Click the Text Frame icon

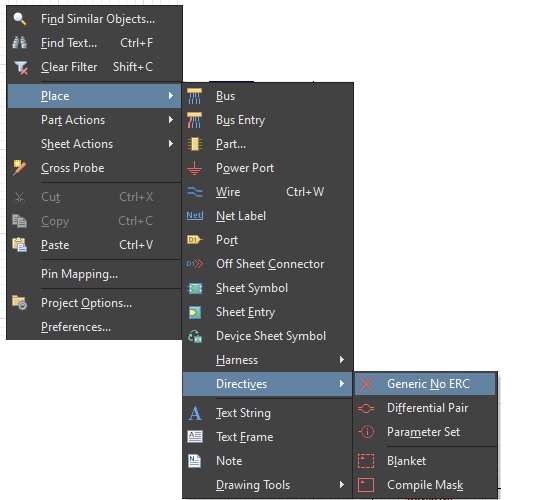(195, 437)
